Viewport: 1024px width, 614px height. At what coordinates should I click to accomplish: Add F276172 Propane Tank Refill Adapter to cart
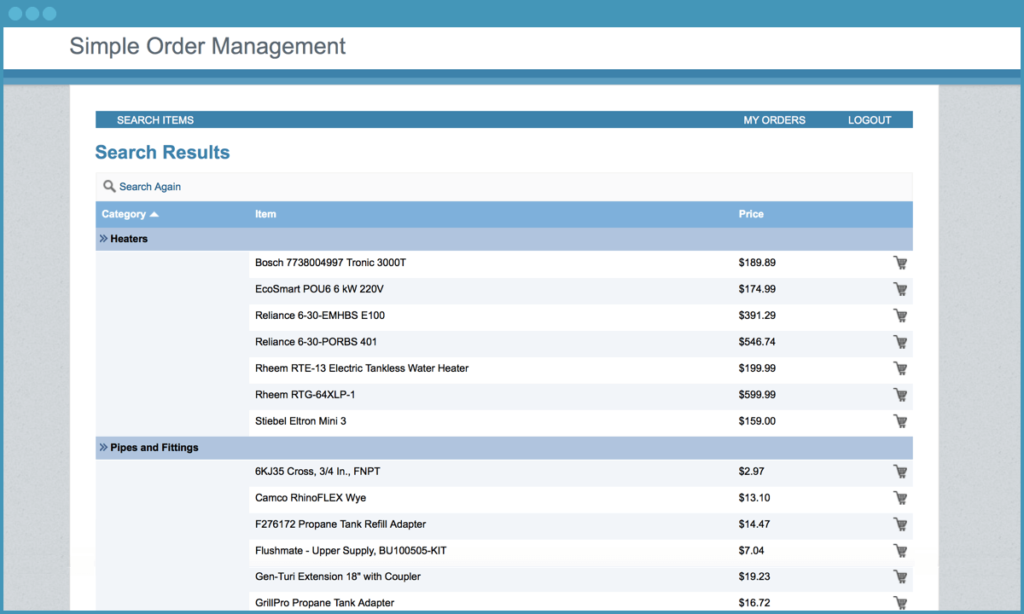899,524
